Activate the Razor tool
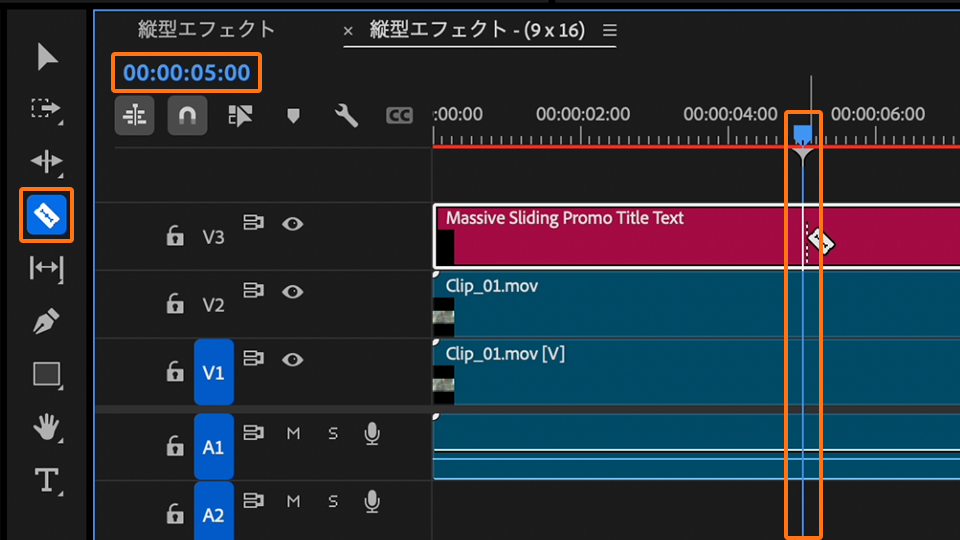This screenshot has width=960, height=540. pos(47,214)
